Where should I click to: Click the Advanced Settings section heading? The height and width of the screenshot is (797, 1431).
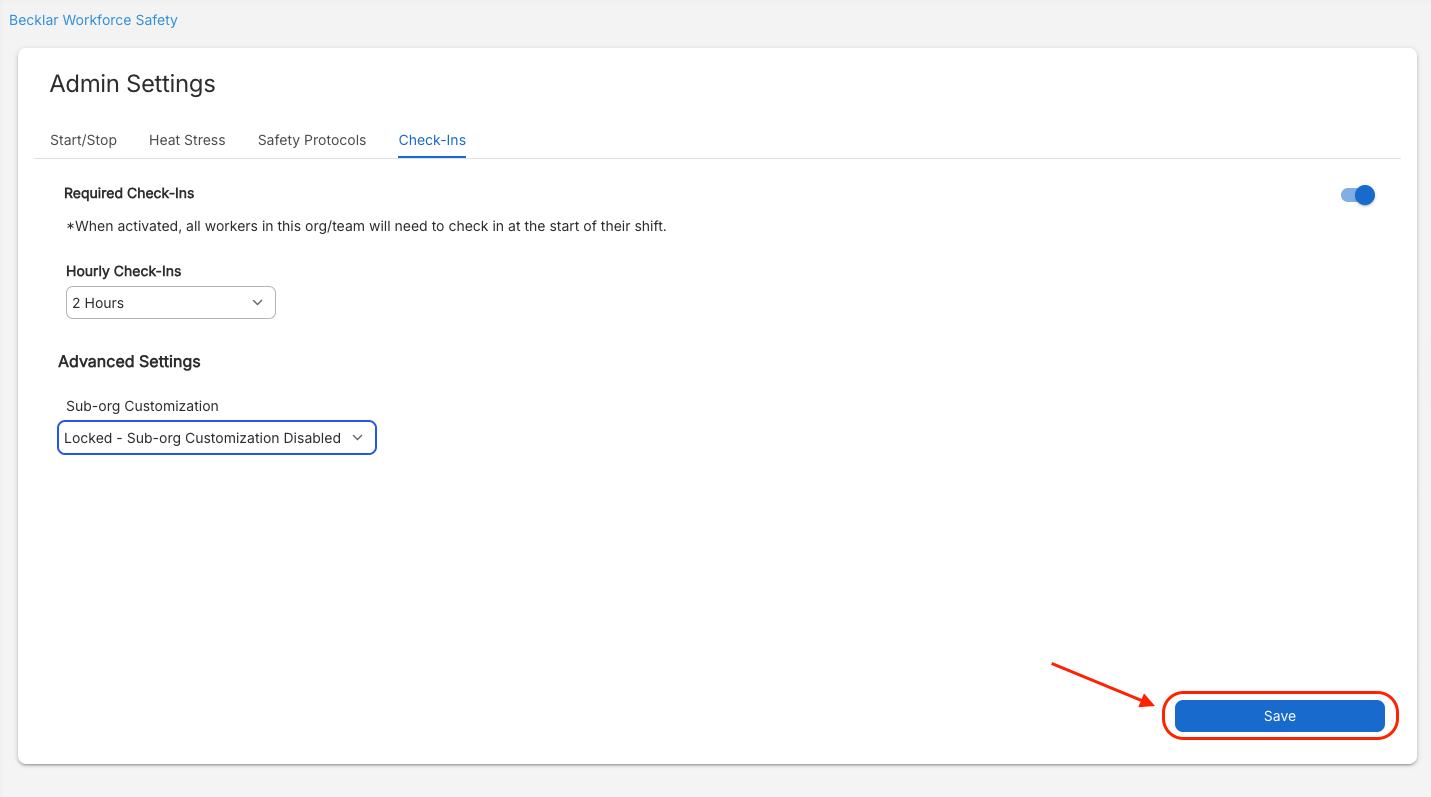click(129, 362)
